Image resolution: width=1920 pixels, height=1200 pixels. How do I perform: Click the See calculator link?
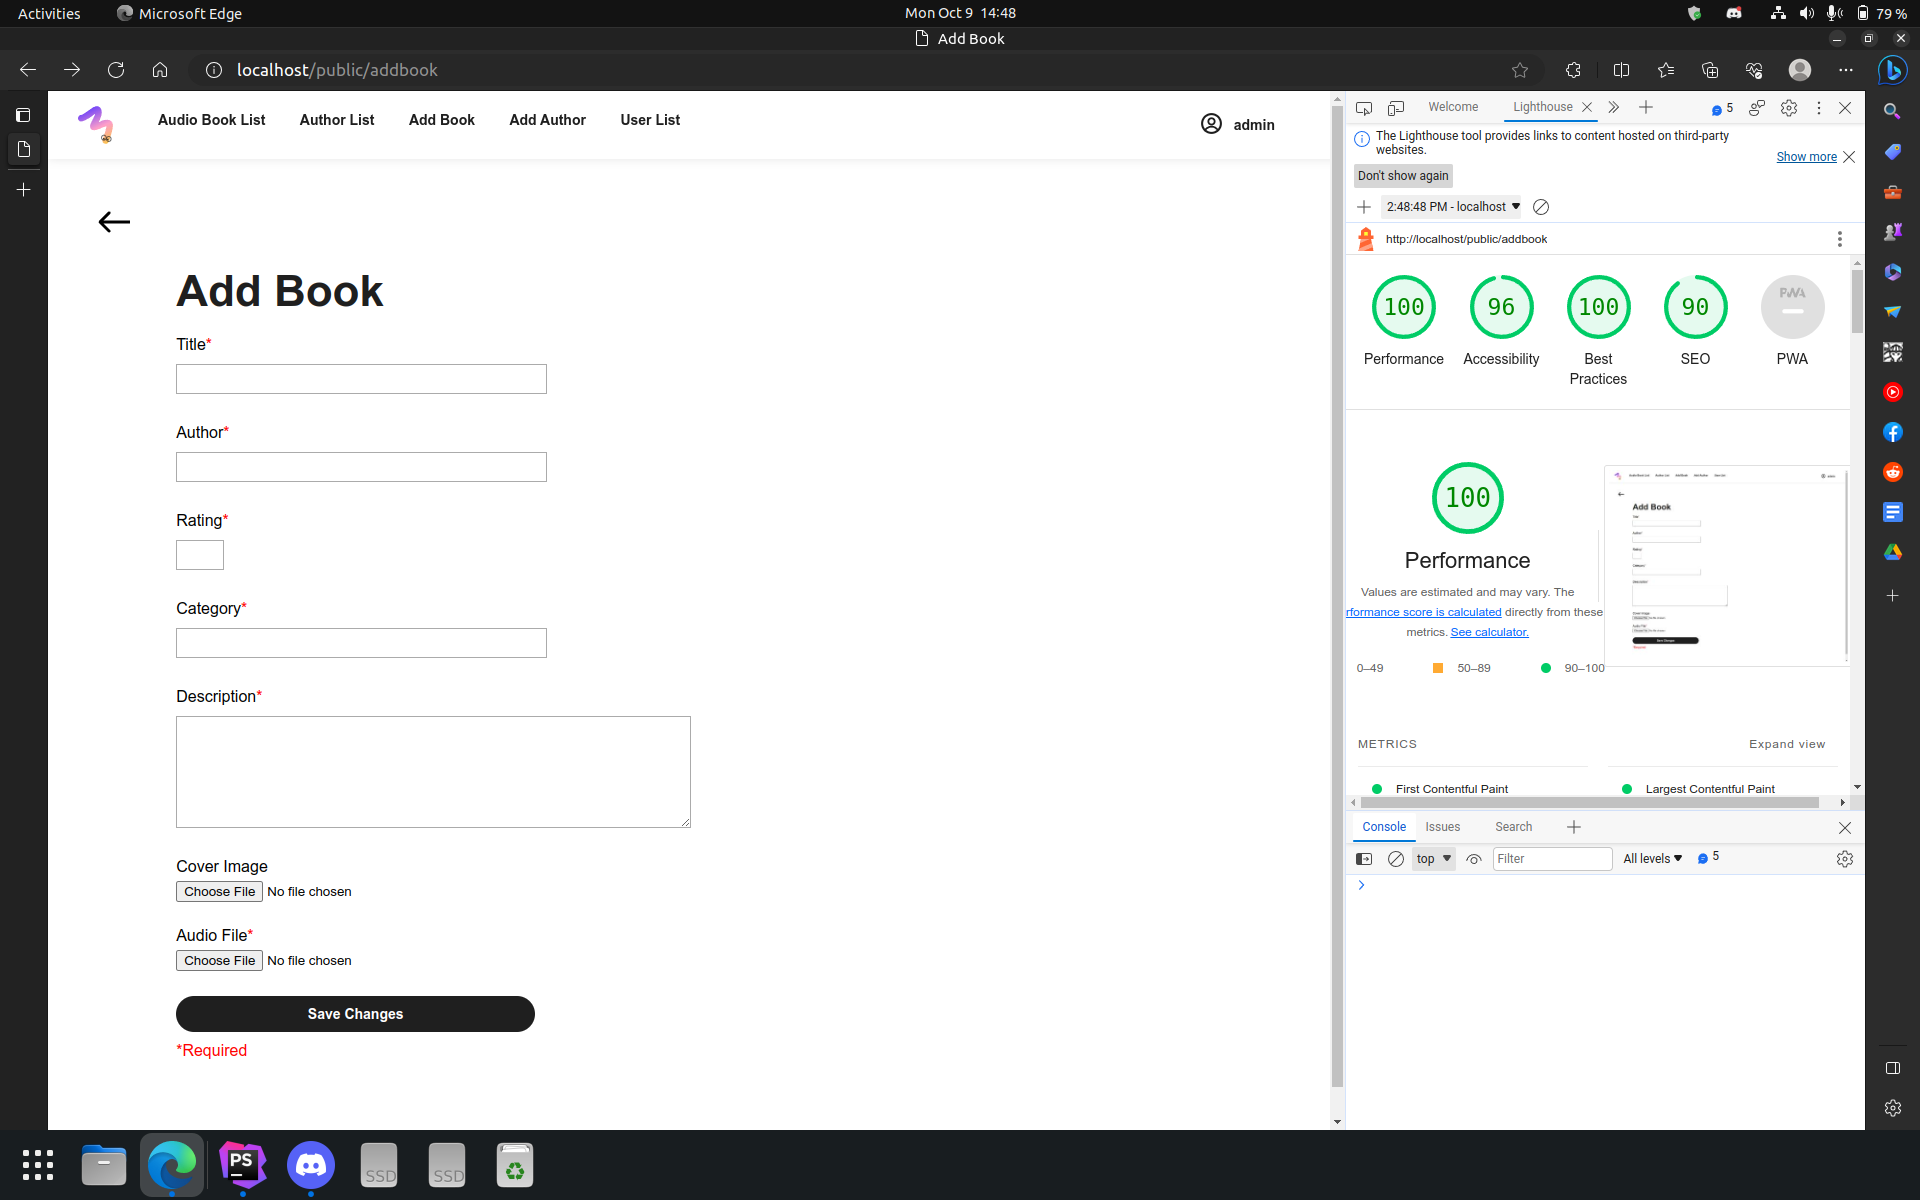1489,632
